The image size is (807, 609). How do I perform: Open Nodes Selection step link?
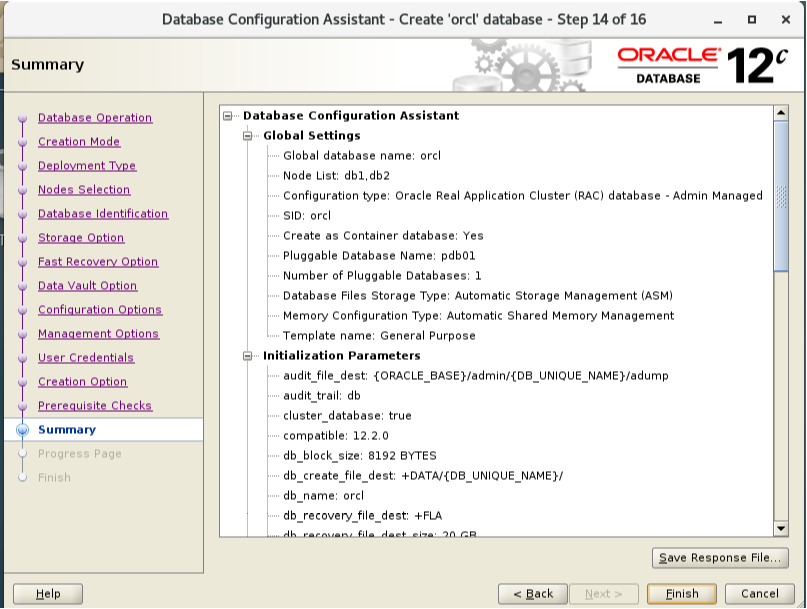click(x=84, y=190)
